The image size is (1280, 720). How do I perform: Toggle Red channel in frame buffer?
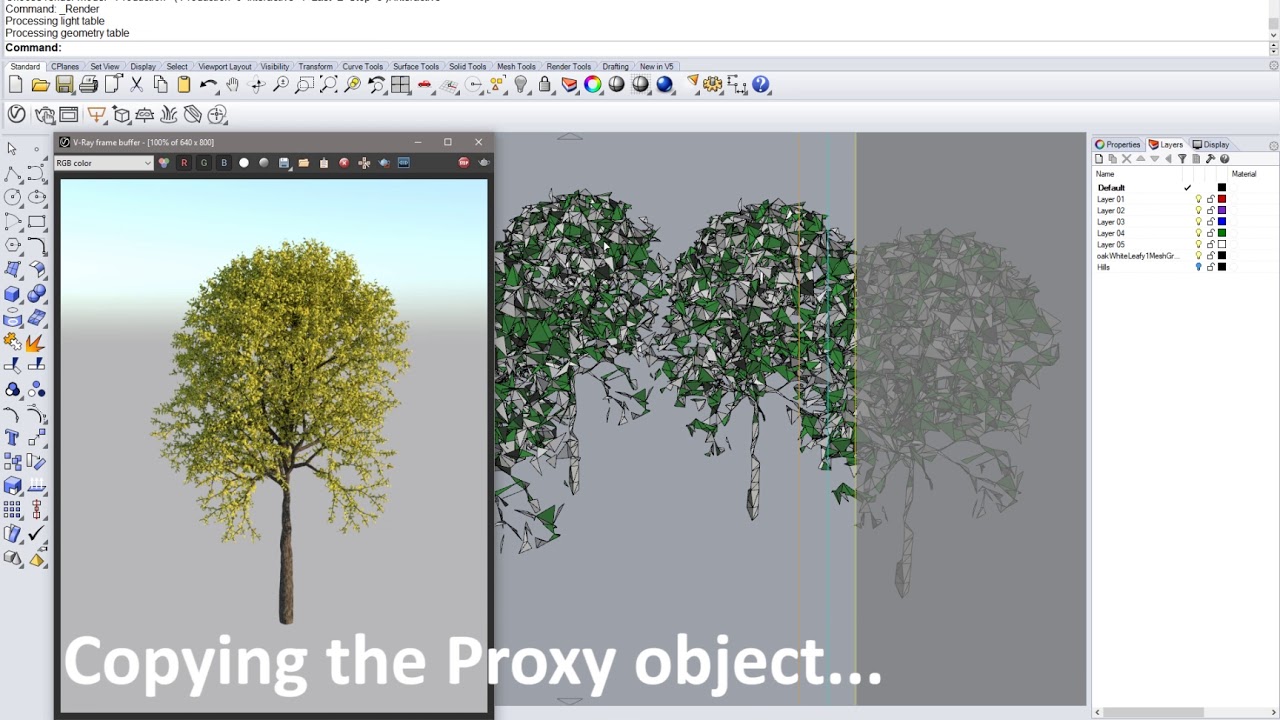(184, 163)
